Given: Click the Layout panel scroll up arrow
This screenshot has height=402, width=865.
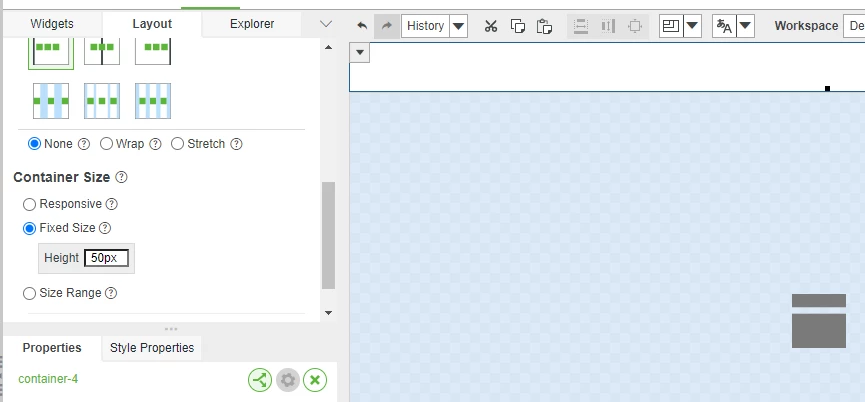Looking at the screenshot, I should [328, 47].
